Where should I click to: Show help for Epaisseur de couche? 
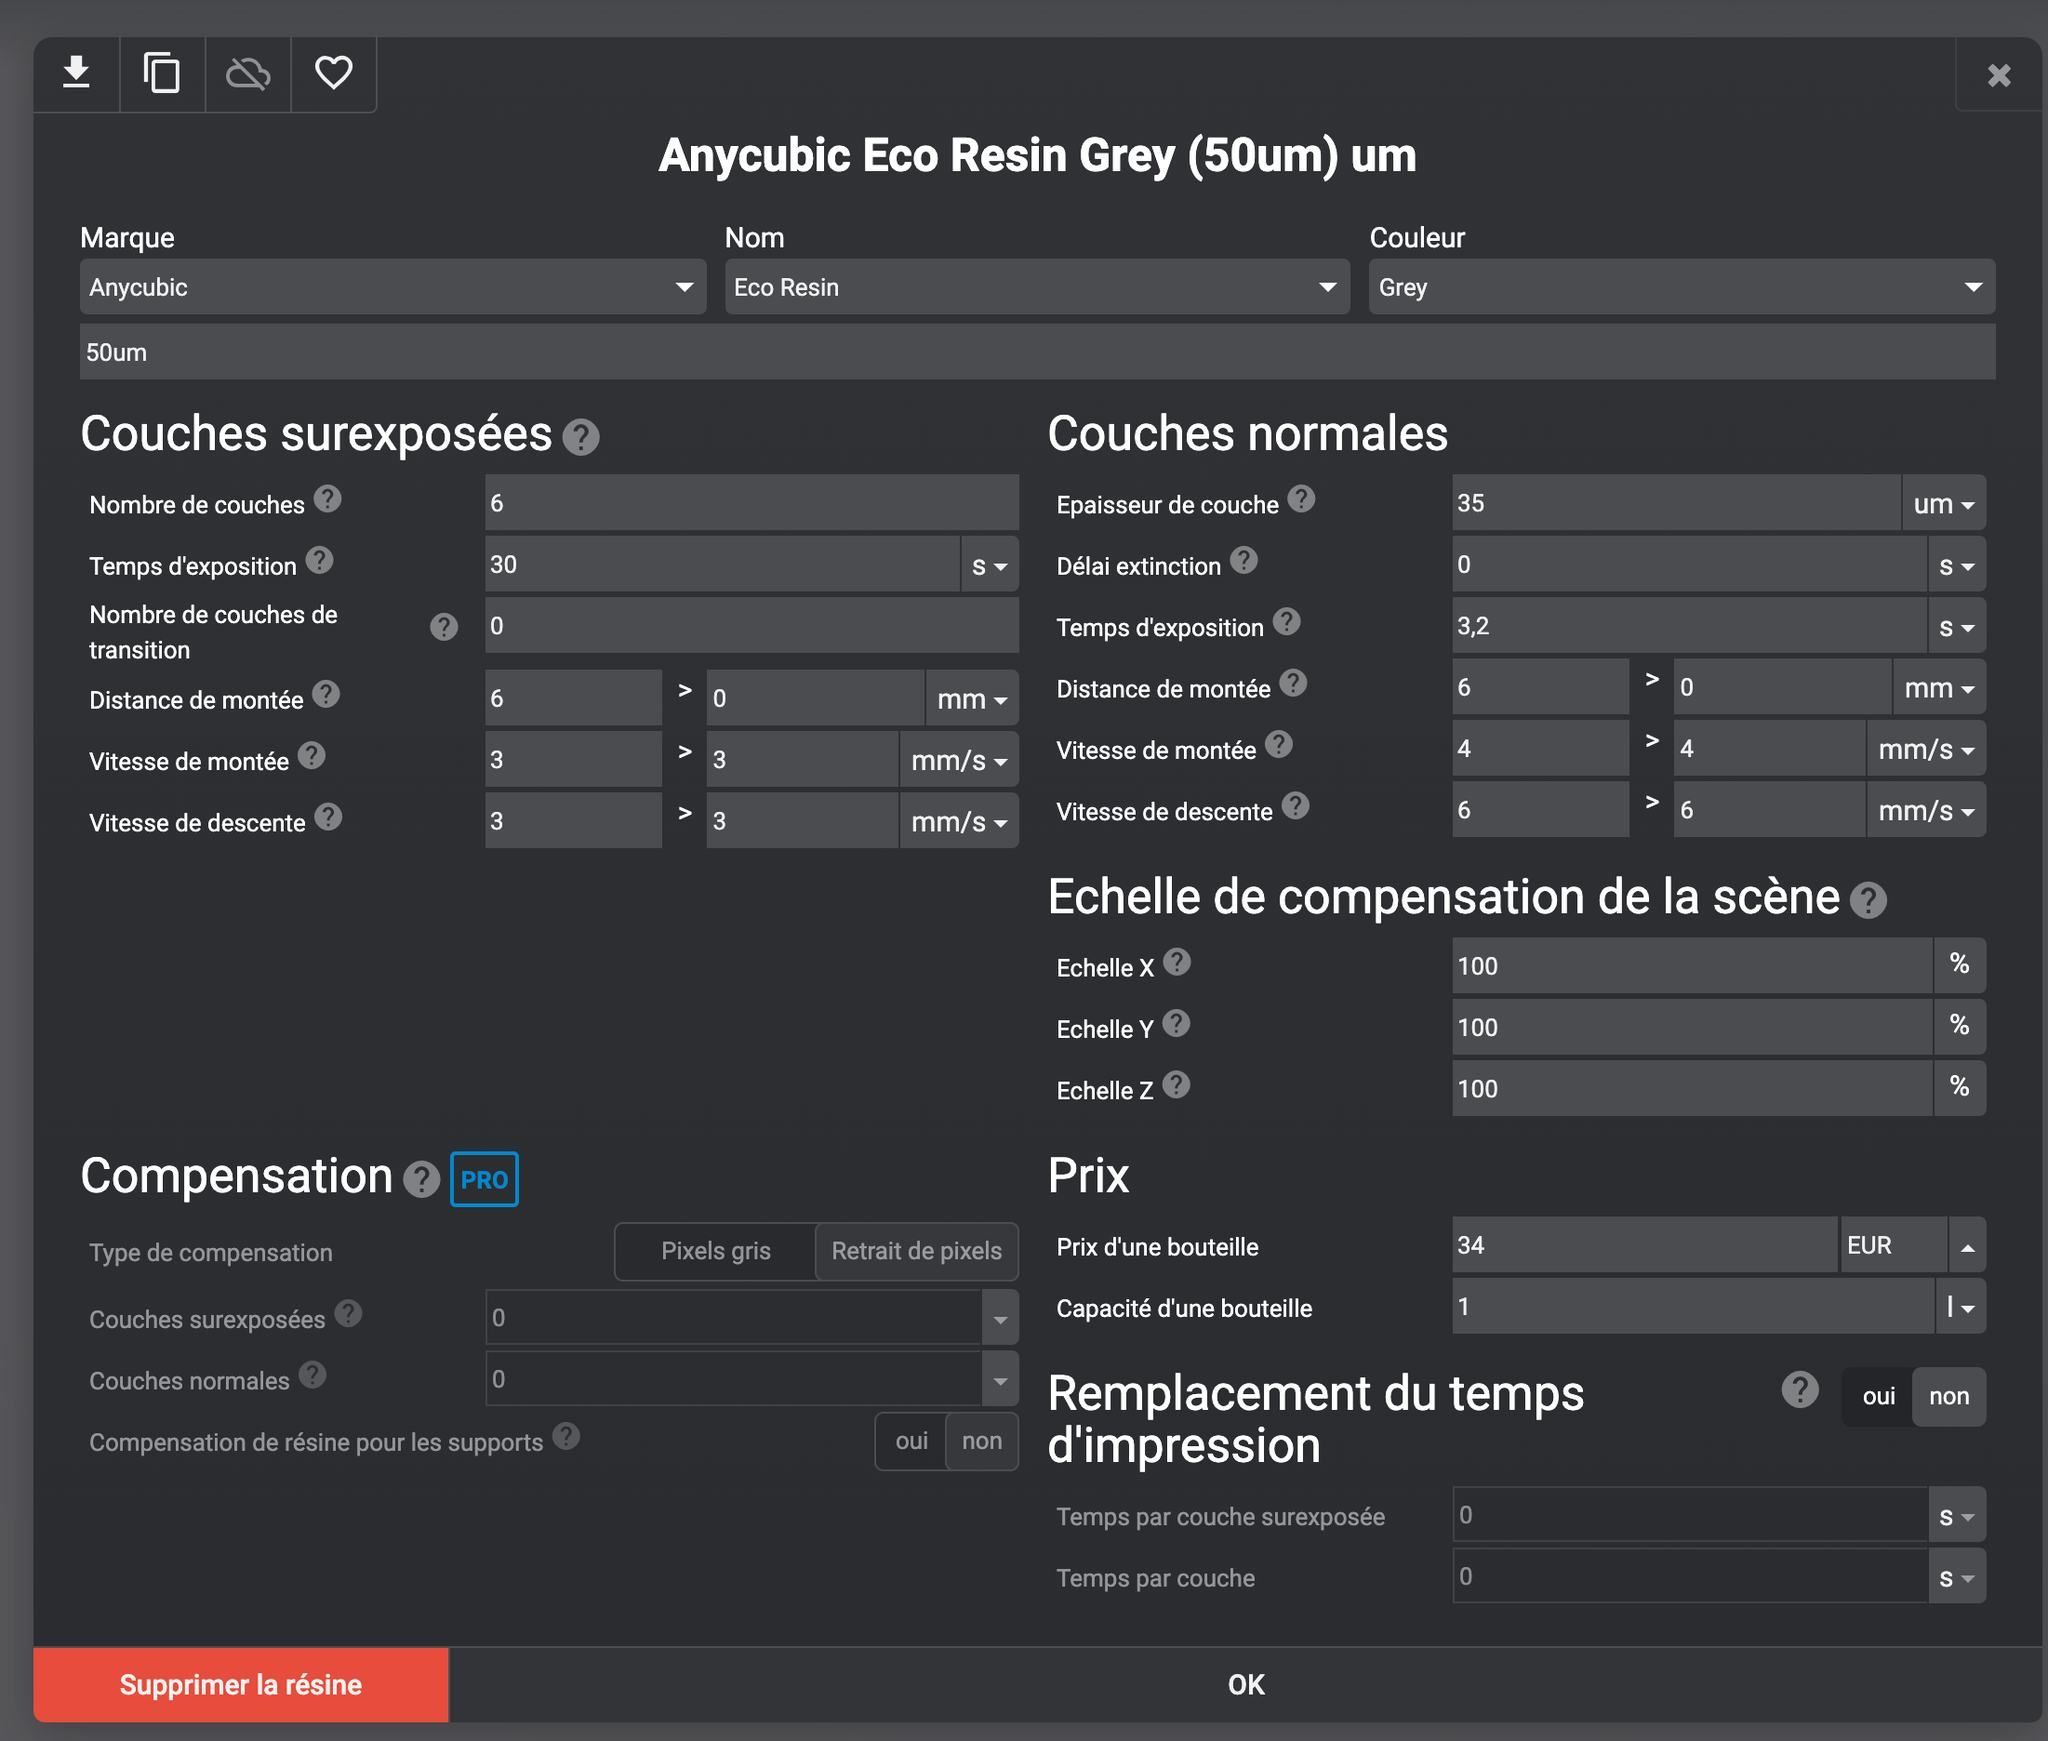(x=1301, y=499)
